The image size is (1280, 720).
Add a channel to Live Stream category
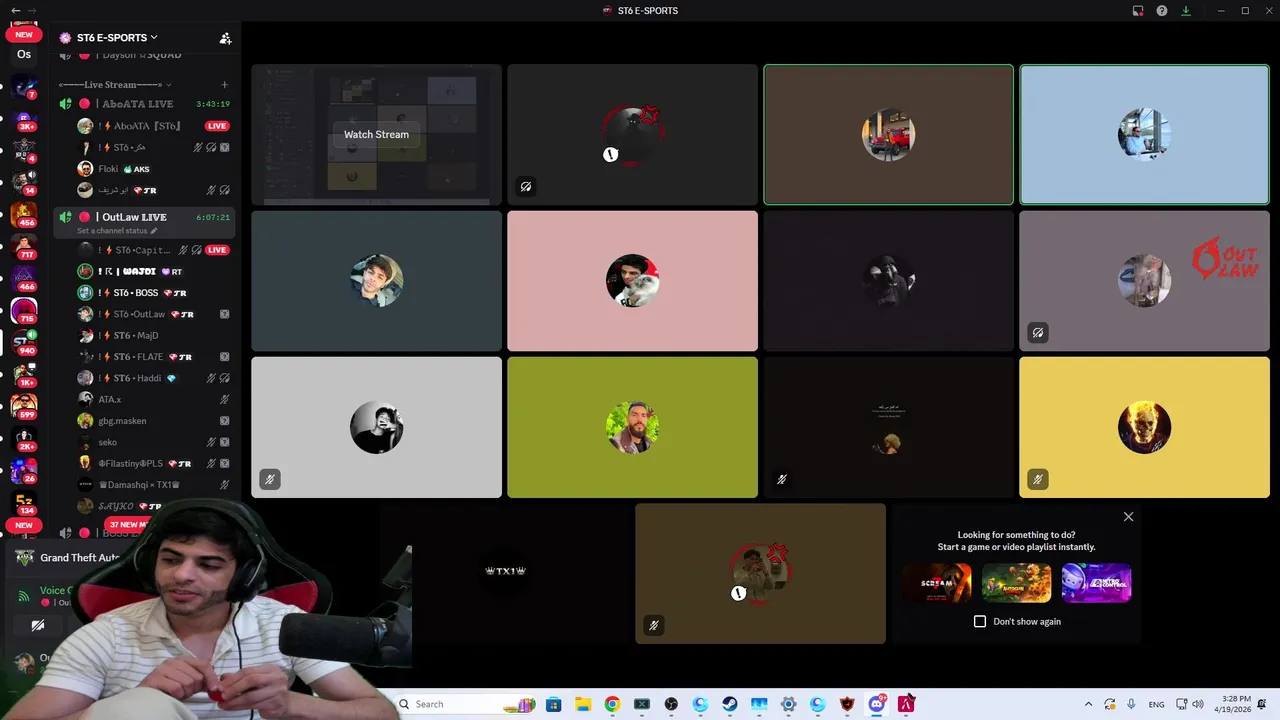coord(224,85)
